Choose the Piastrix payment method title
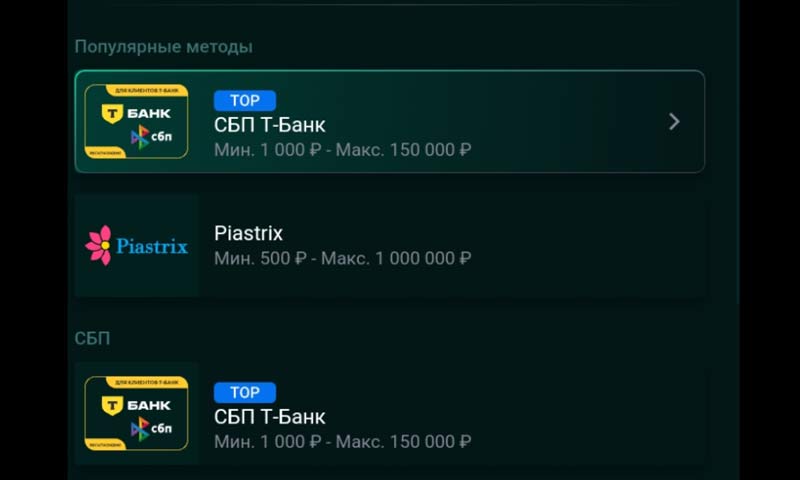 pyautogui.click(x=248, y=233)
